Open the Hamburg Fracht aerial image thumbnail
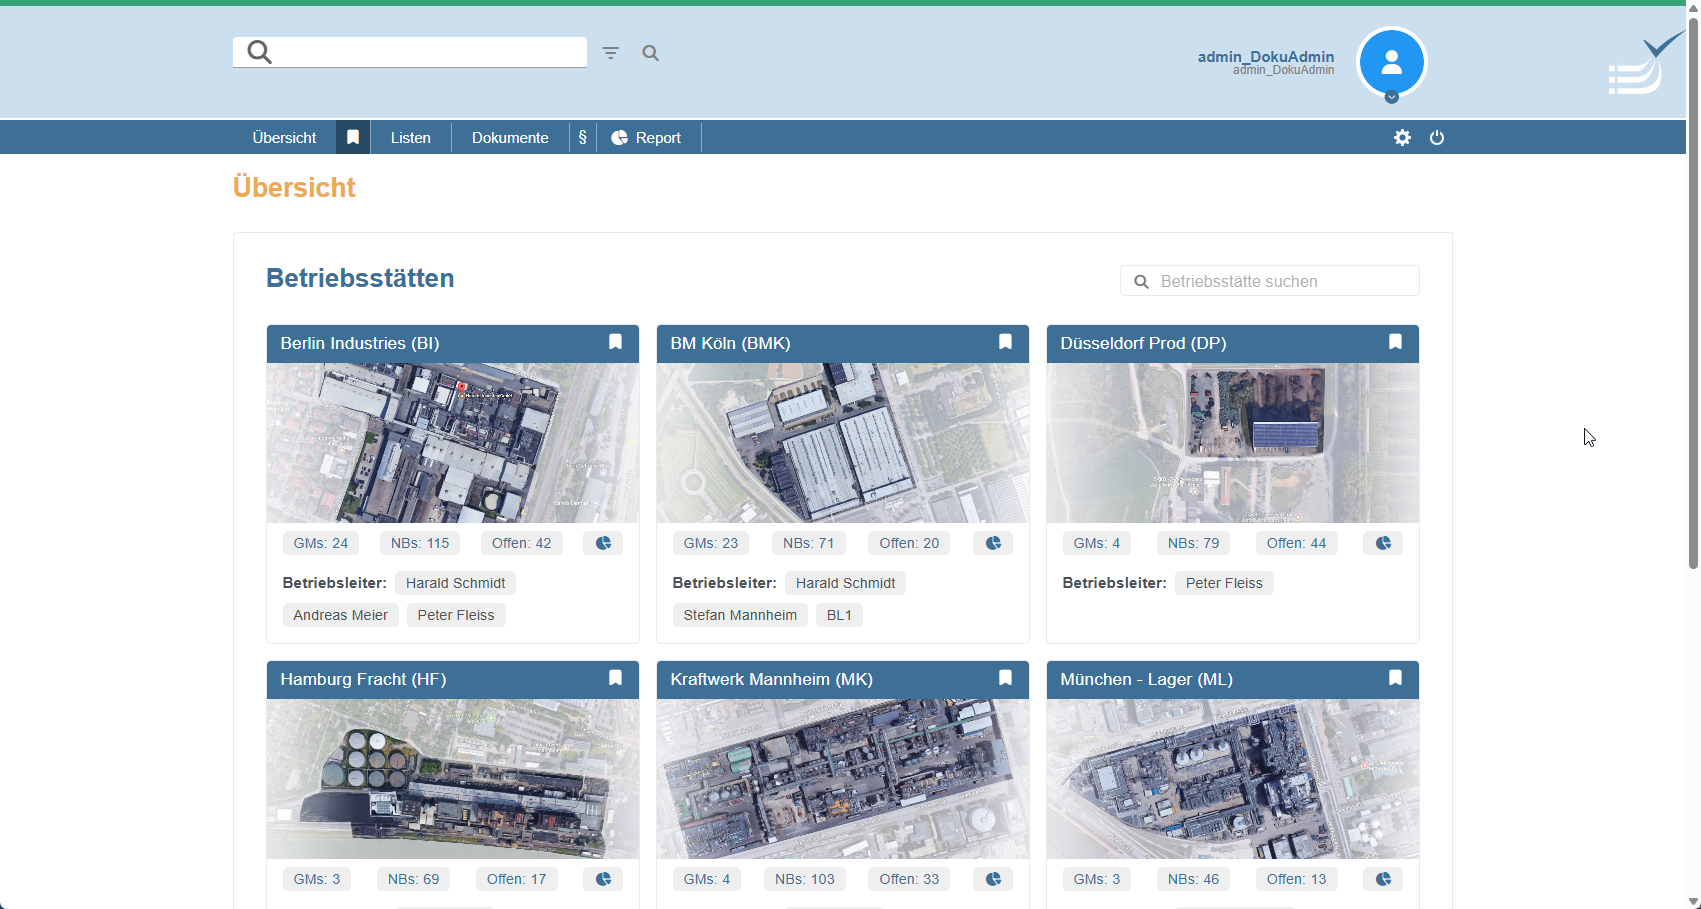The image size is (1701, 909). [x=453, y=778]
